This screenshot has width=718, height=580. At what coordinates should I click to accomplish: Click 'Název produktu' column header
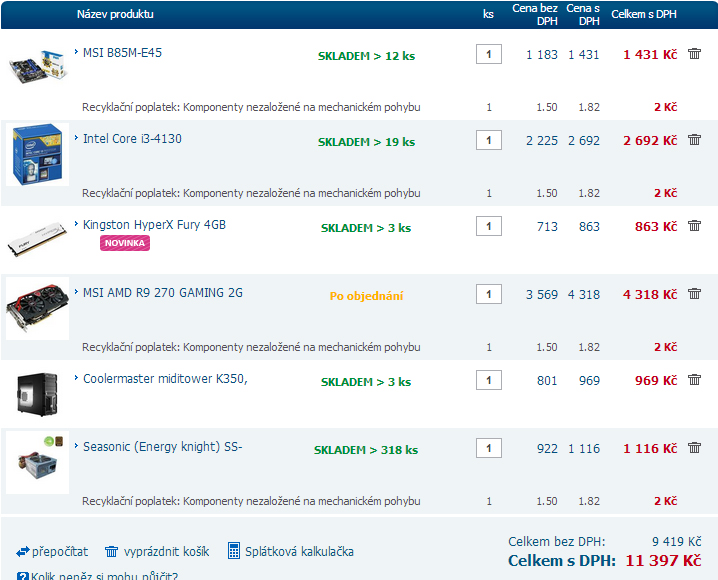pyautogui.click(x=115, y=14)
